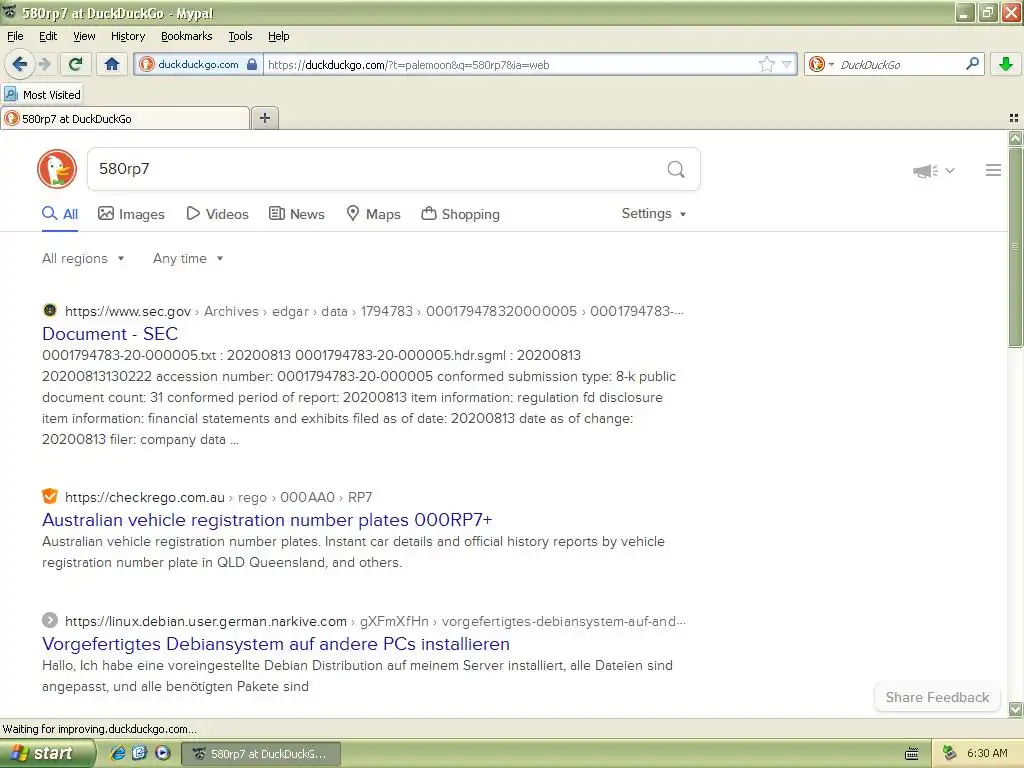
Task: Click the magnifier in the browser search box
Action: click(972, 64)
